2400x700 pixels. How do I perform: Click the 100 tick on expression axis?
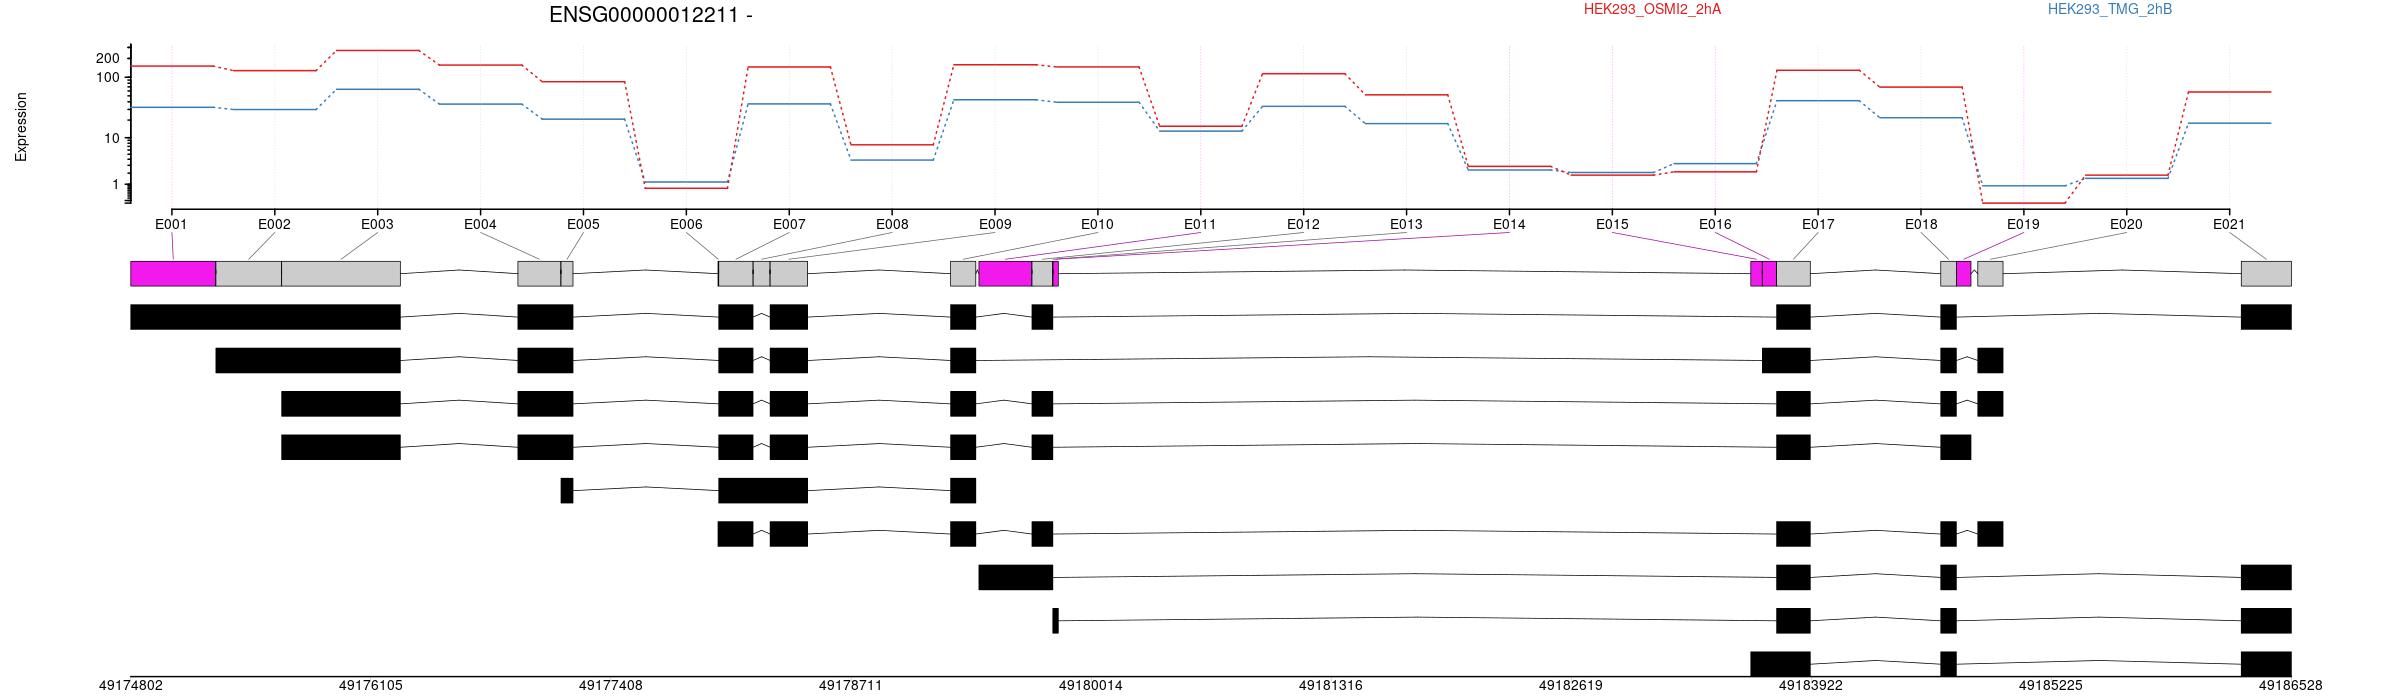tap(107, 77)
